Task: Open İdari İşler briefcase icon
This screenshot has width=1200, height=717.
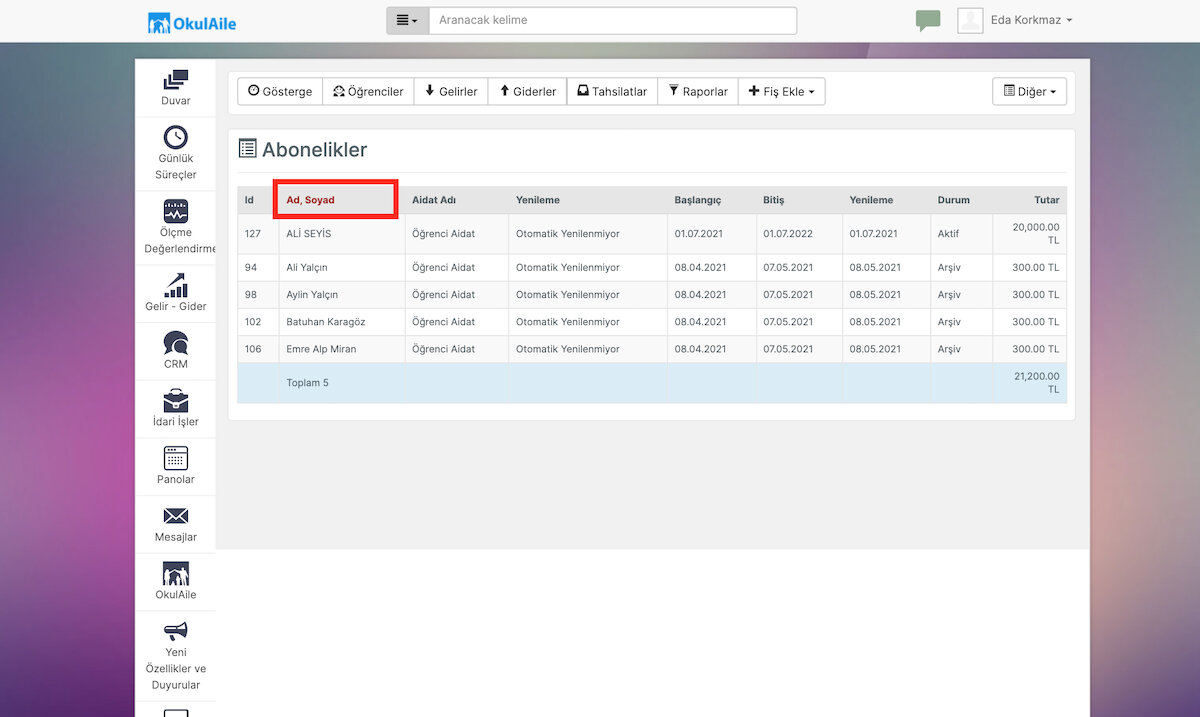Action: point(176,400)
